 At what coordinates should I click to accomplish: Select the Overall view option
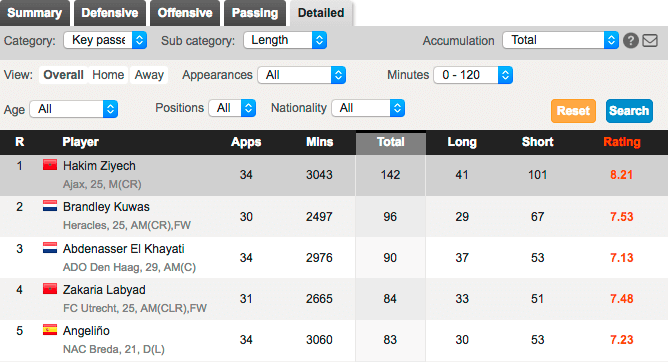click(63, 75)
